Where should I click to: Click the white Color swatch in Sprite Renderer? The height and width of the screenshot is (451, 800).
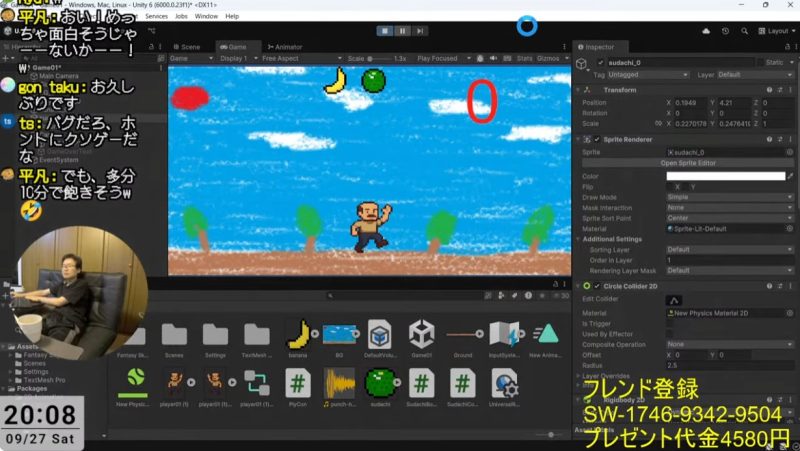726,176
